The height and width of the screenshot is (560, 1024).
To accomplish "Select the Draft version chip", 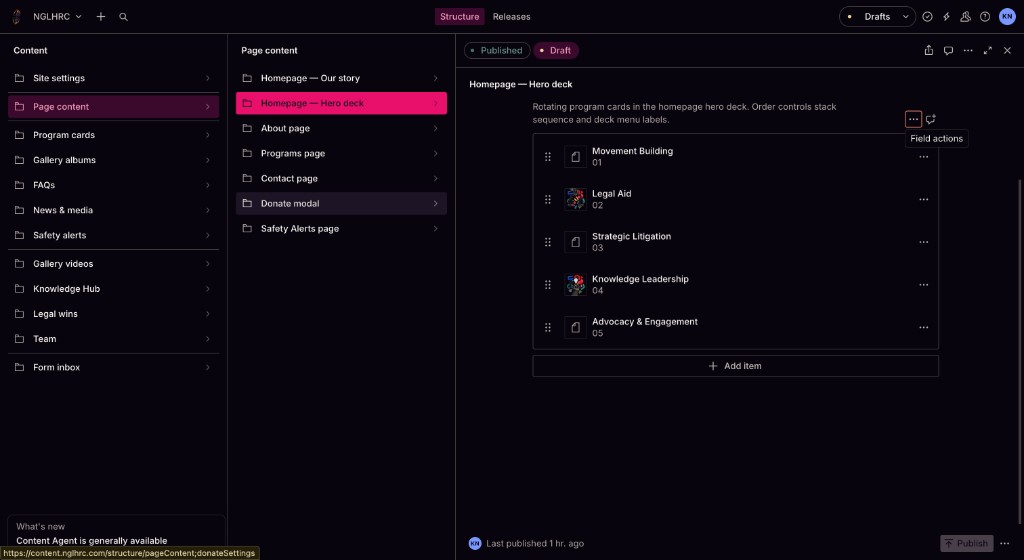I will point(556,50).
